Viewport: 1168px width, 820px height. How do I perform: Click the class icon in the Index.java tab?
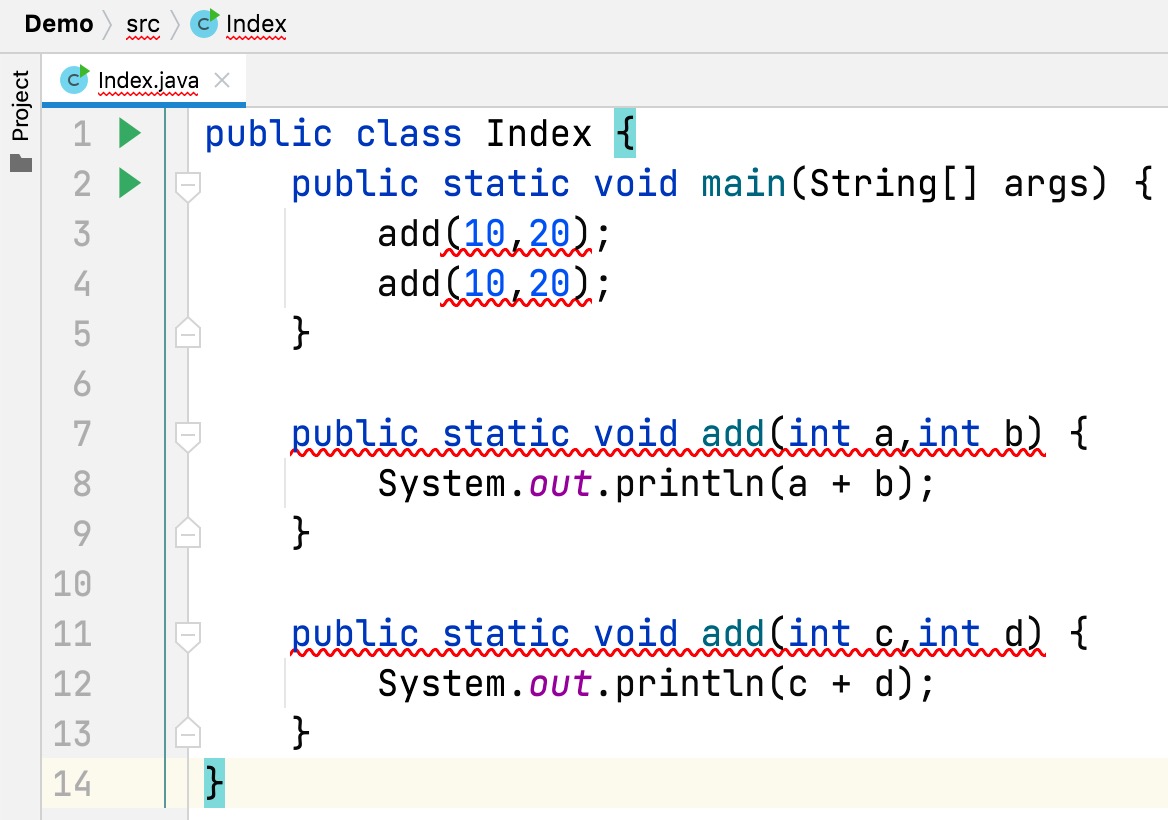click(x=75, y=79)
